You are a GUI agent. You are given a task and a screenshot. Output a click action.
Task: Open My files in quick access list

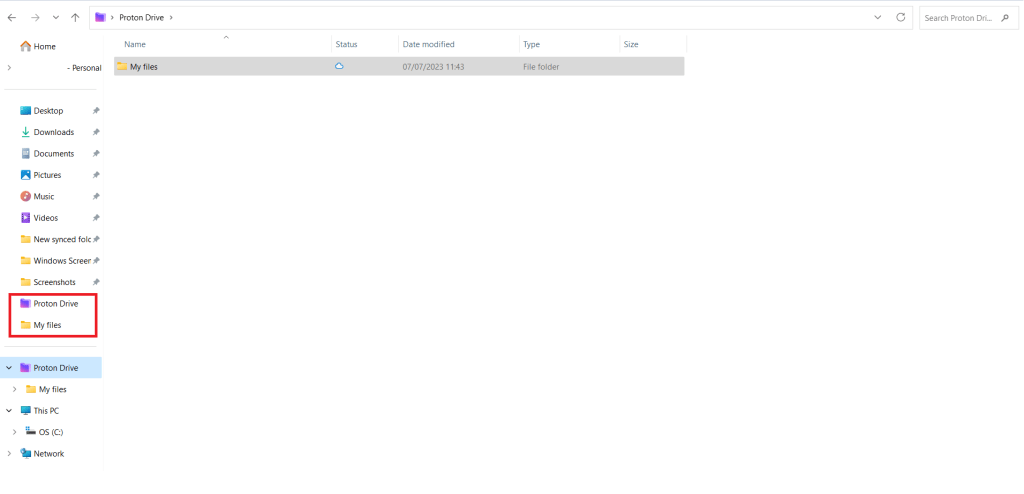coord(40,325)
